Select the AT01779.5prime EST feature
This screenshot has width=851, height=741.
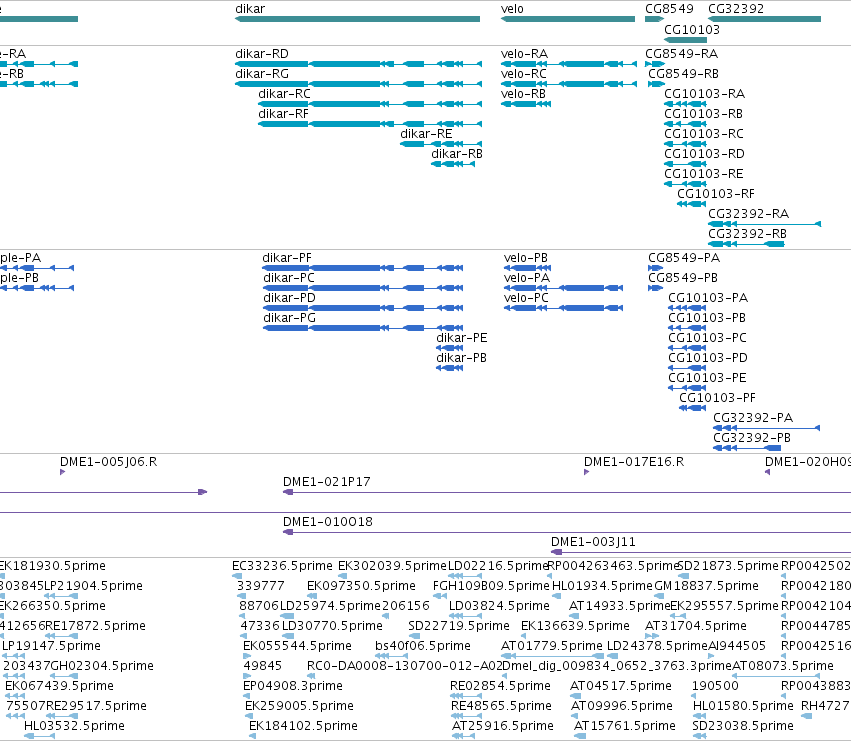[x=552, y=656]
